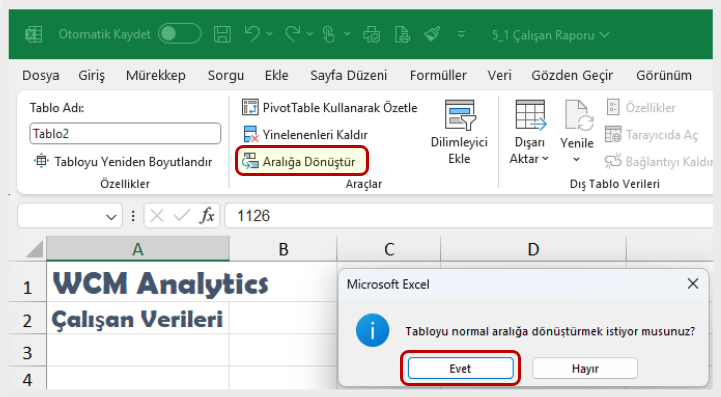
Task: Confirm with the Evet button
Action: pos(460,368)
